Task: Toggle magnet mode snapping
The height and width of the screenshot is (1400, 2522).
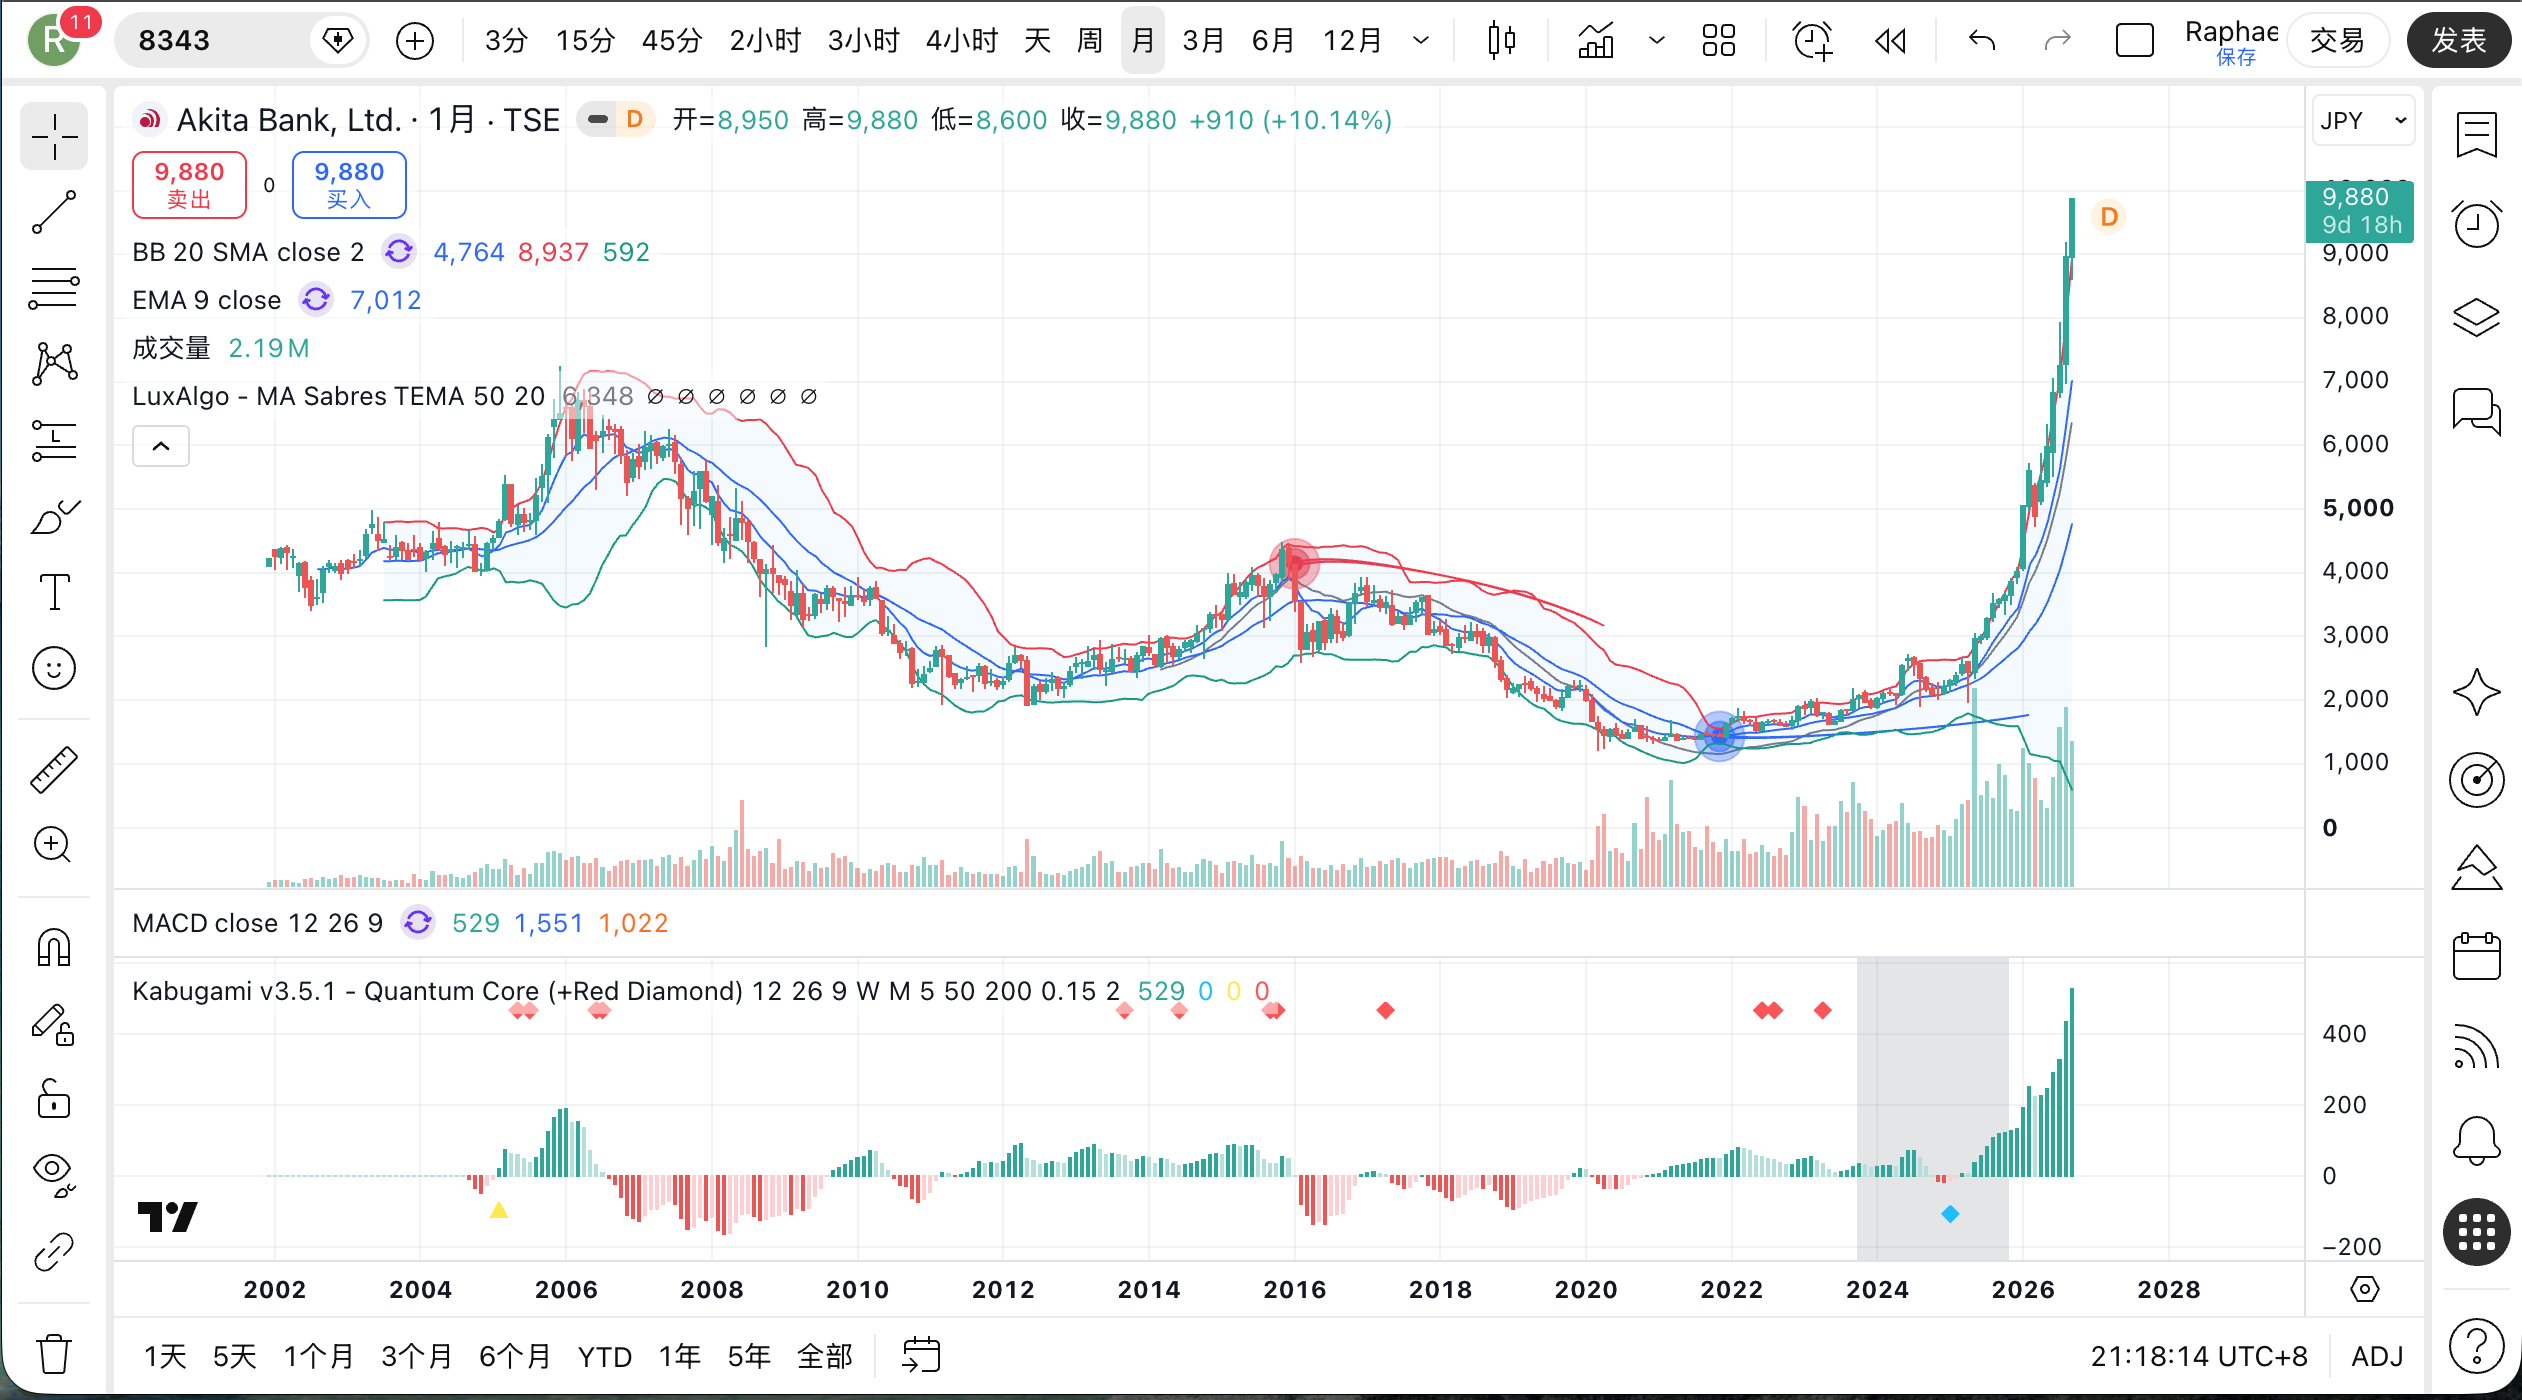Action: coord(54,947)
